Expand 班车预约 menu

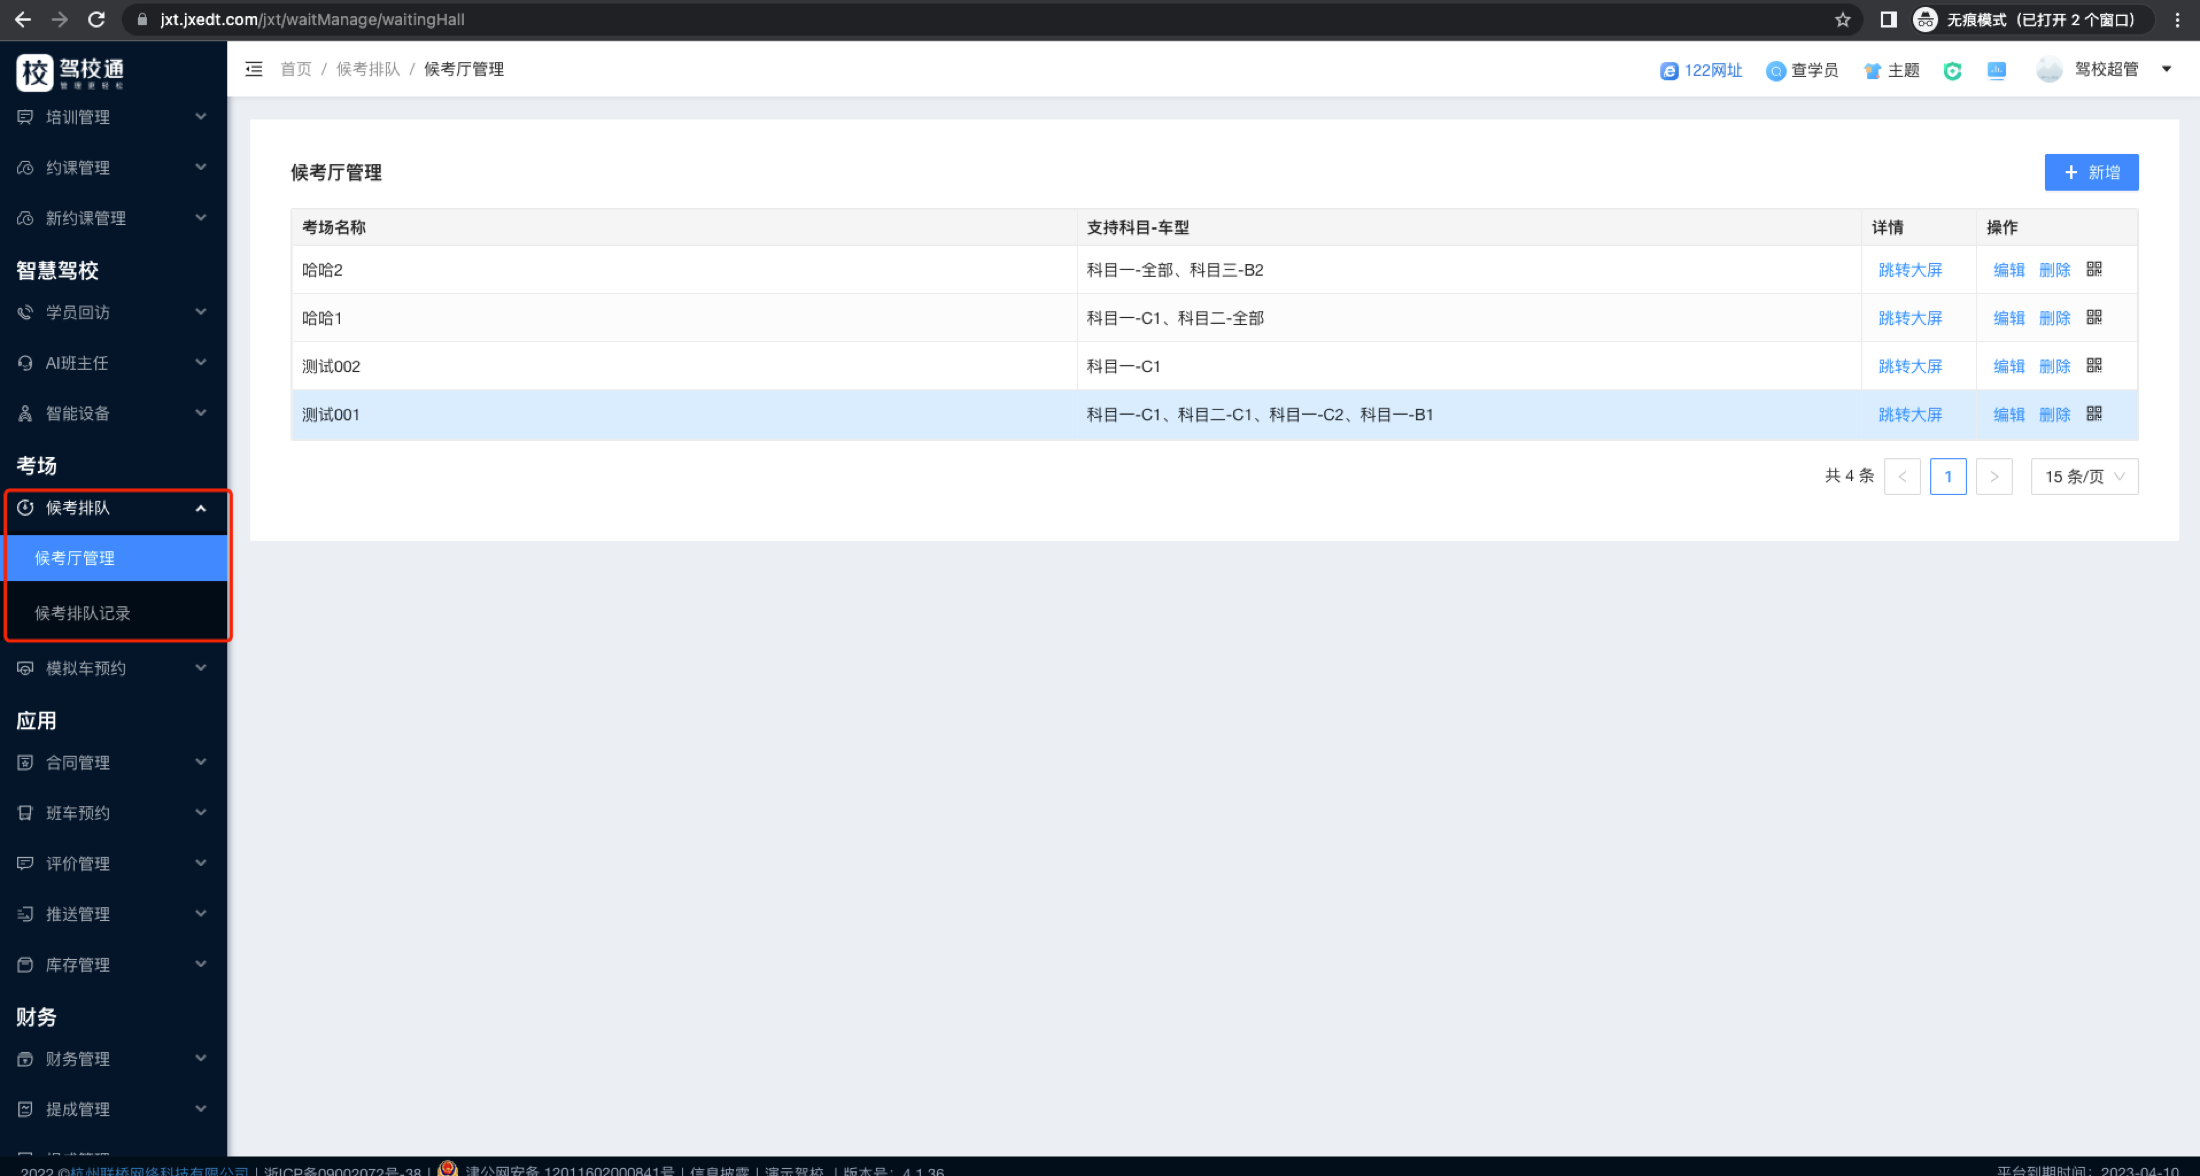pos(113,813)
